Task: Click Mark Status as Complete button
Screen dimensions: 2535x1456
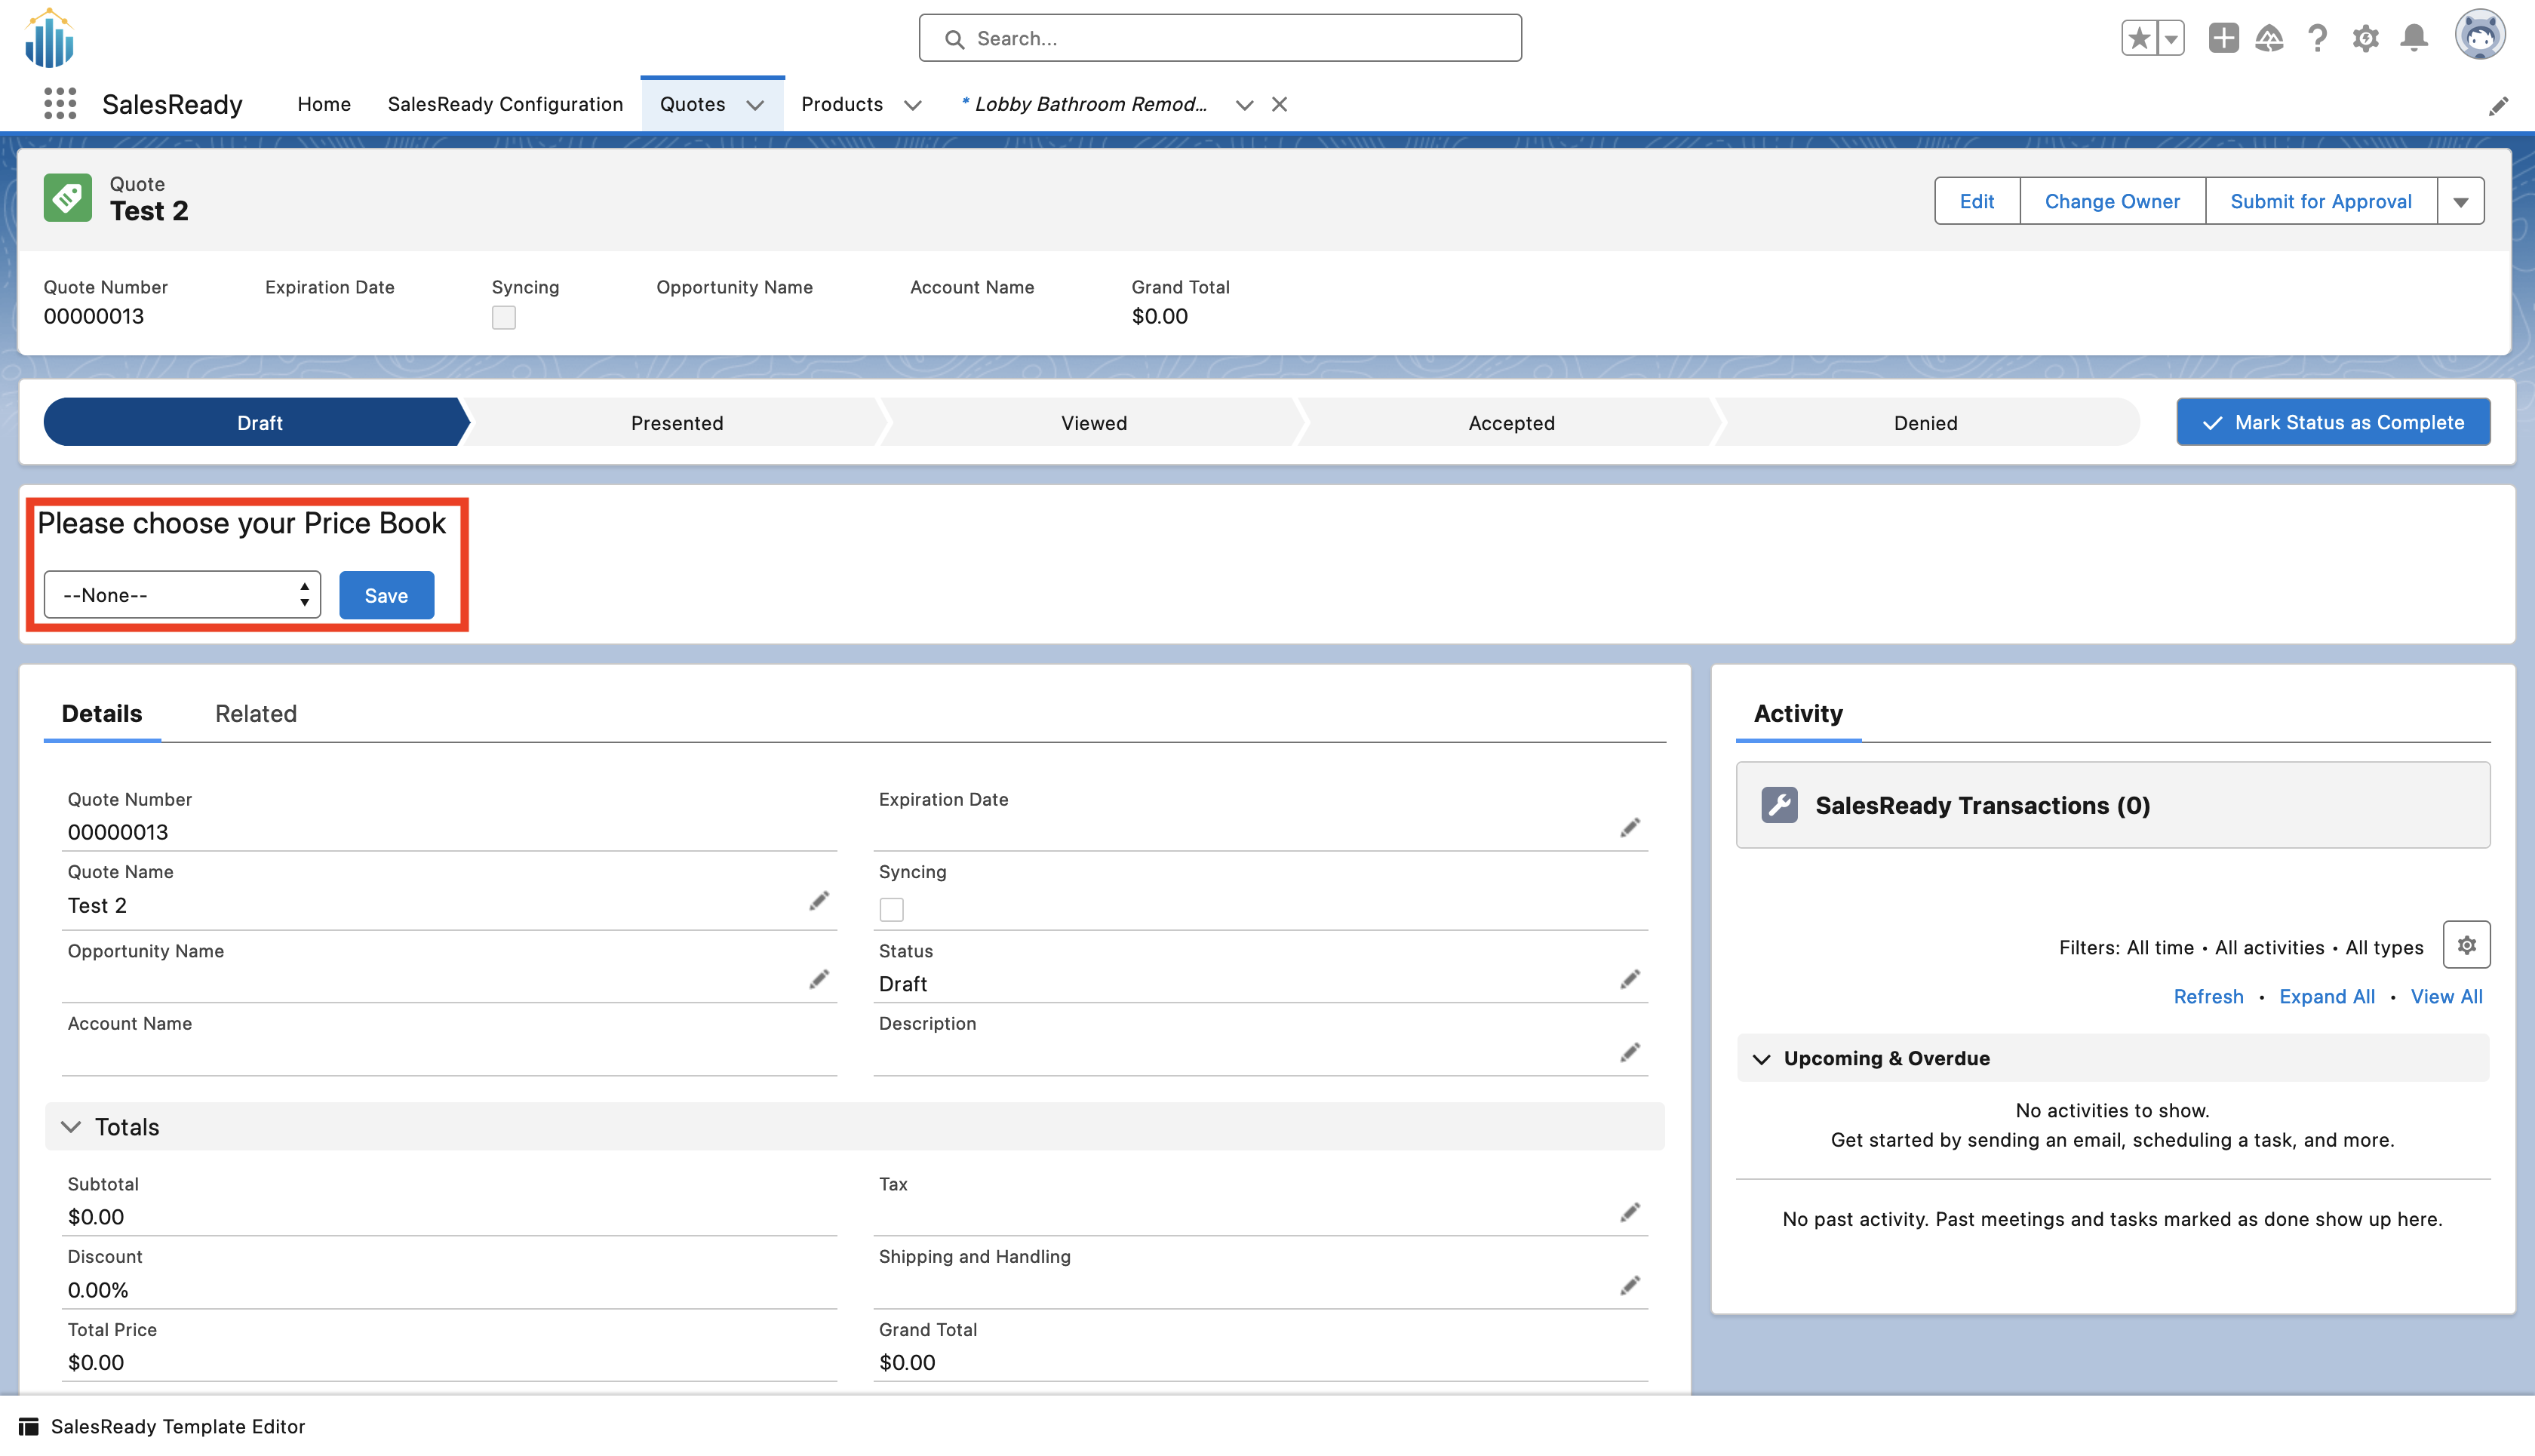Action: click(2333, 422)
